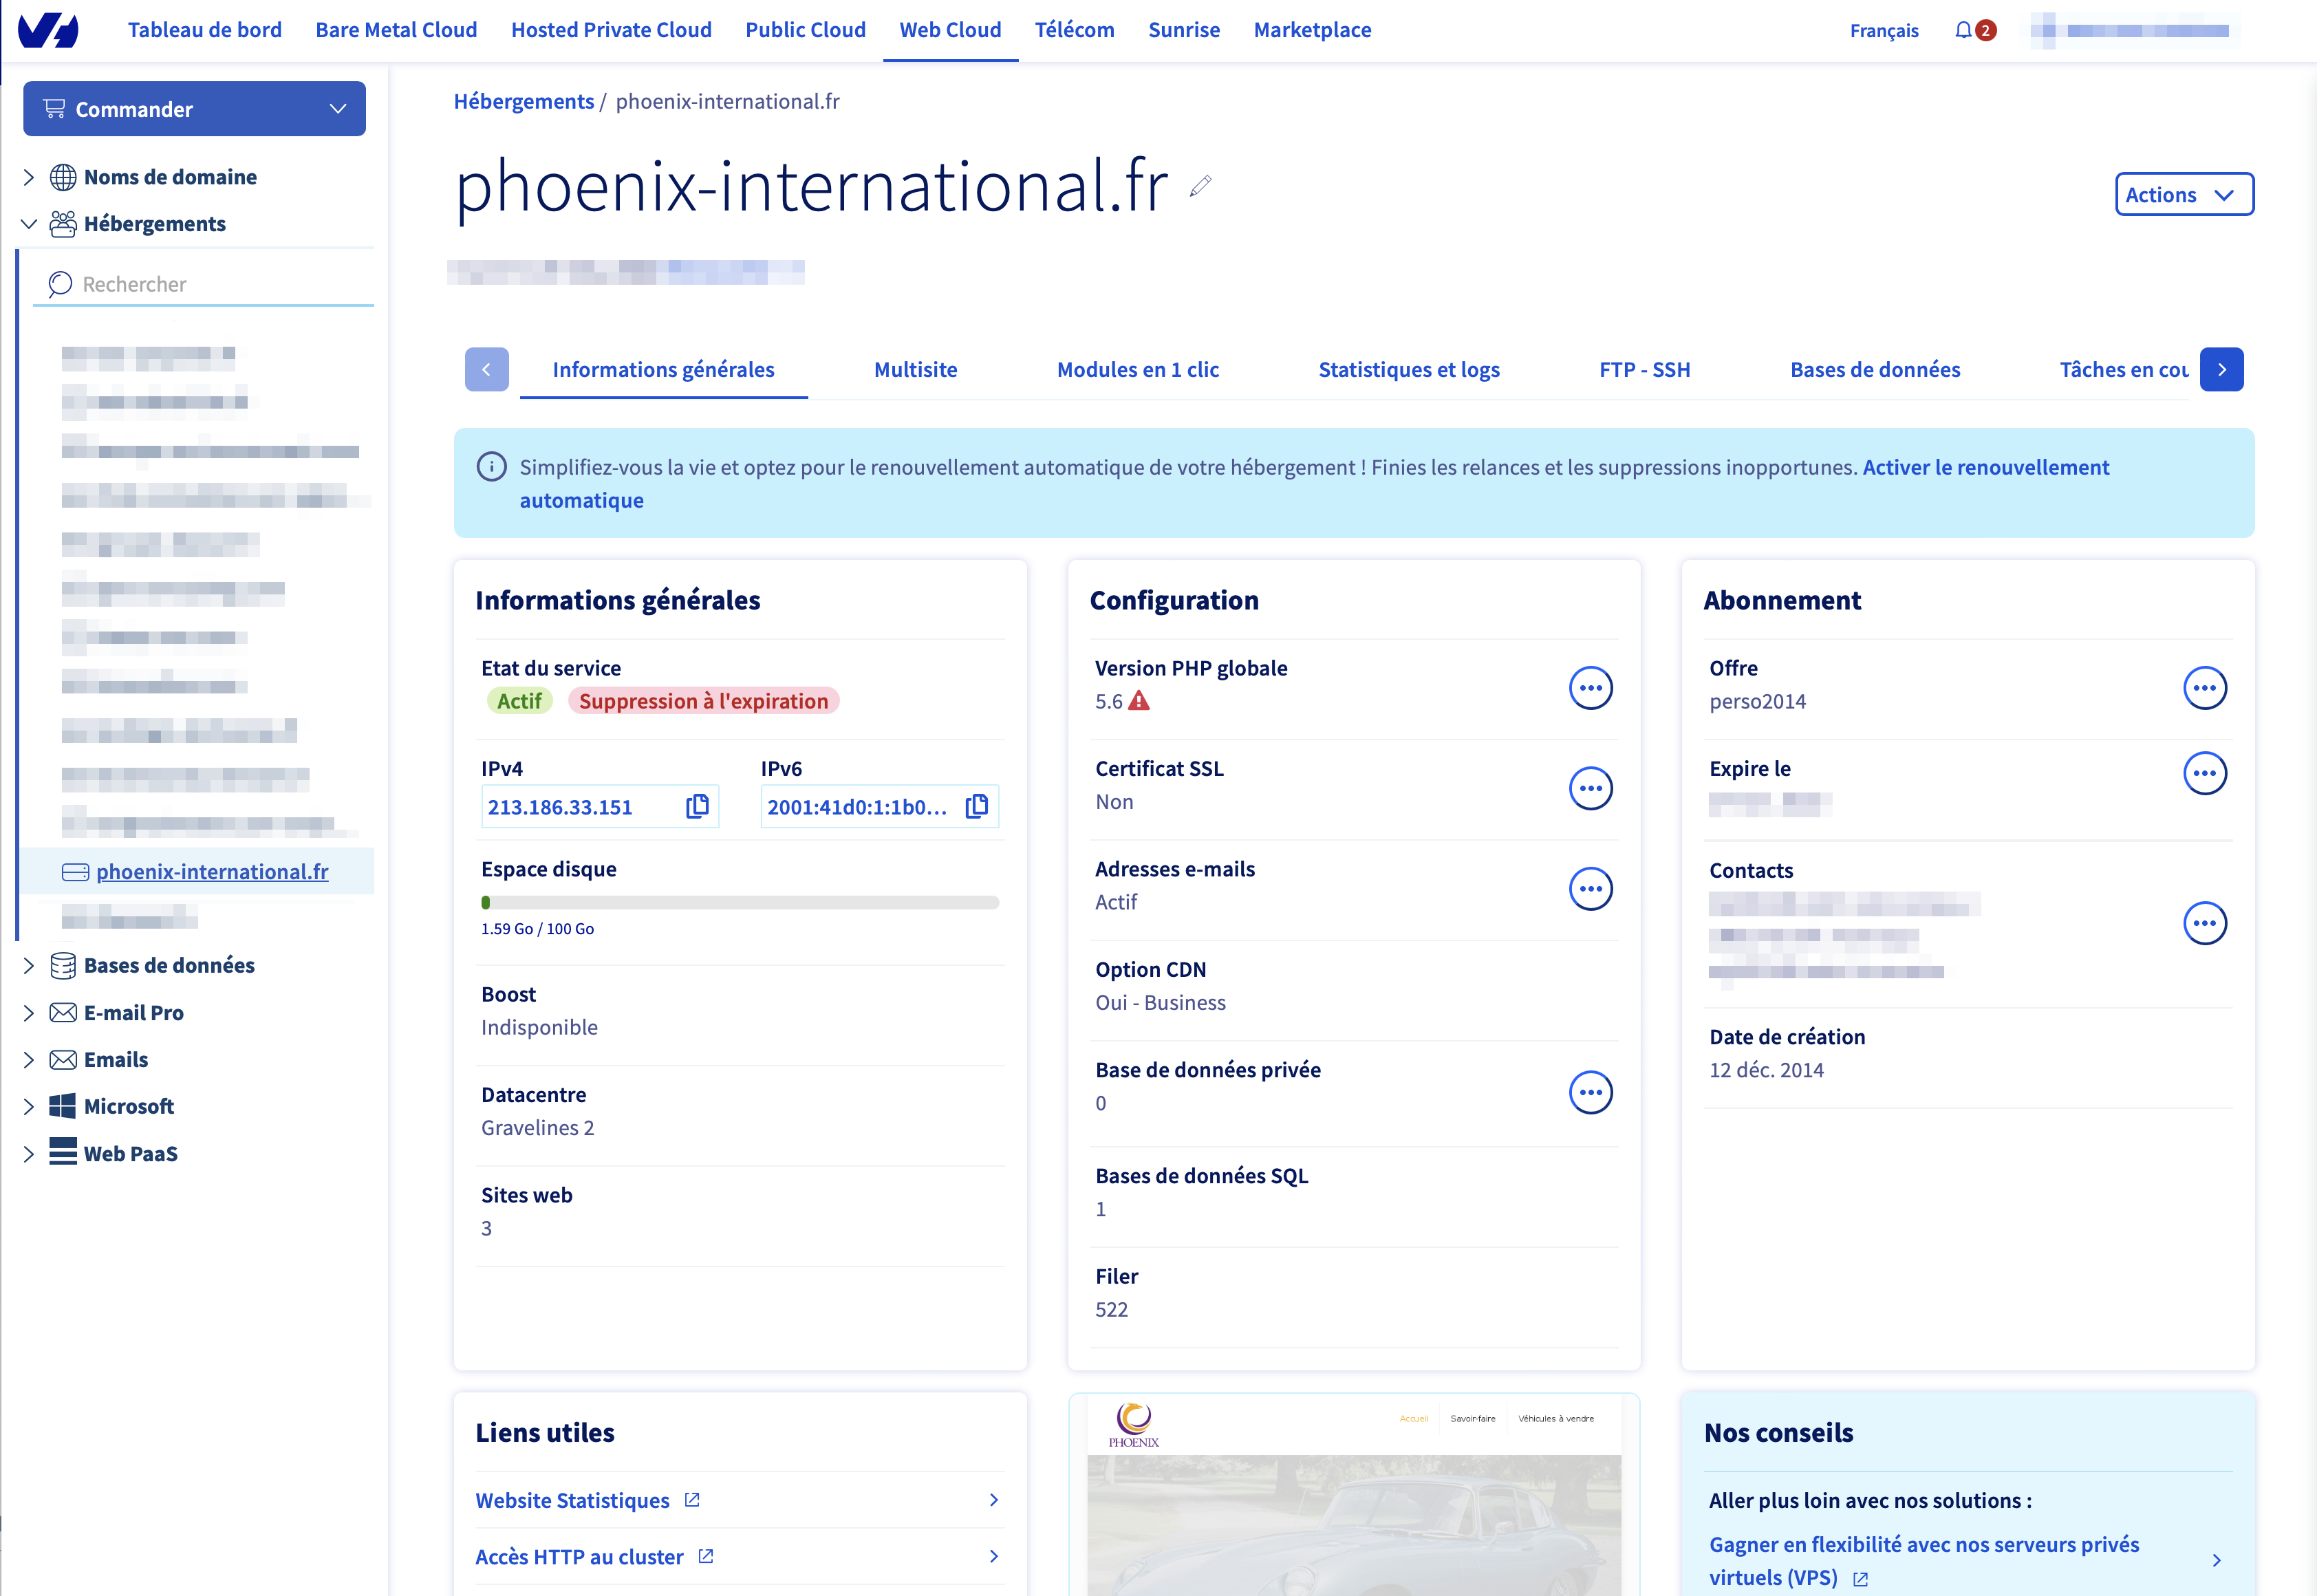Copy the IPv4 address with copy icon
The height and width of the screenshot is (1596, 2317).
pyautogui.click(x=697, y=806)
